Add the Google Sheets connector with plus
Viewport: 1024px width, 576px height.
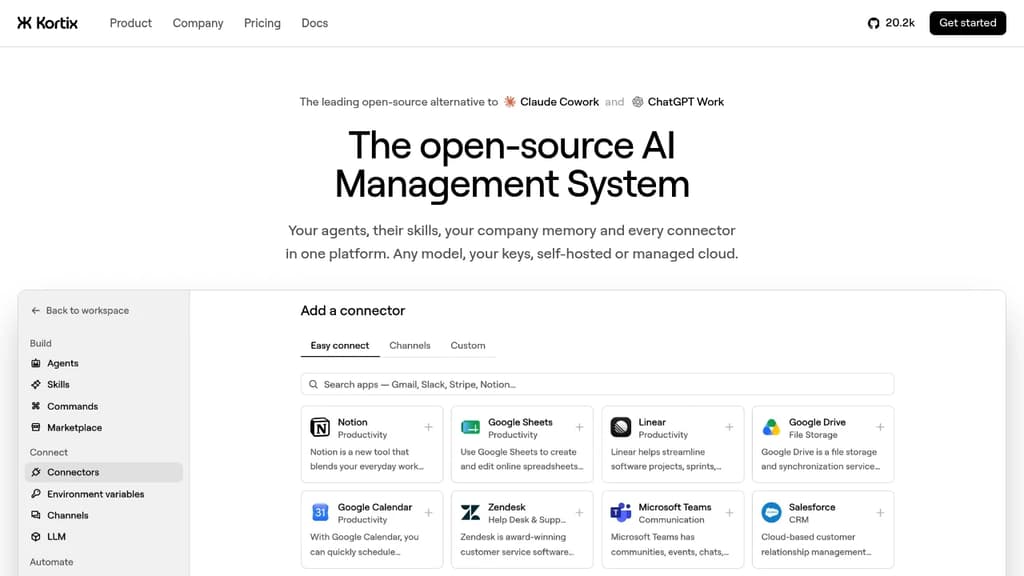pos(579,427)
